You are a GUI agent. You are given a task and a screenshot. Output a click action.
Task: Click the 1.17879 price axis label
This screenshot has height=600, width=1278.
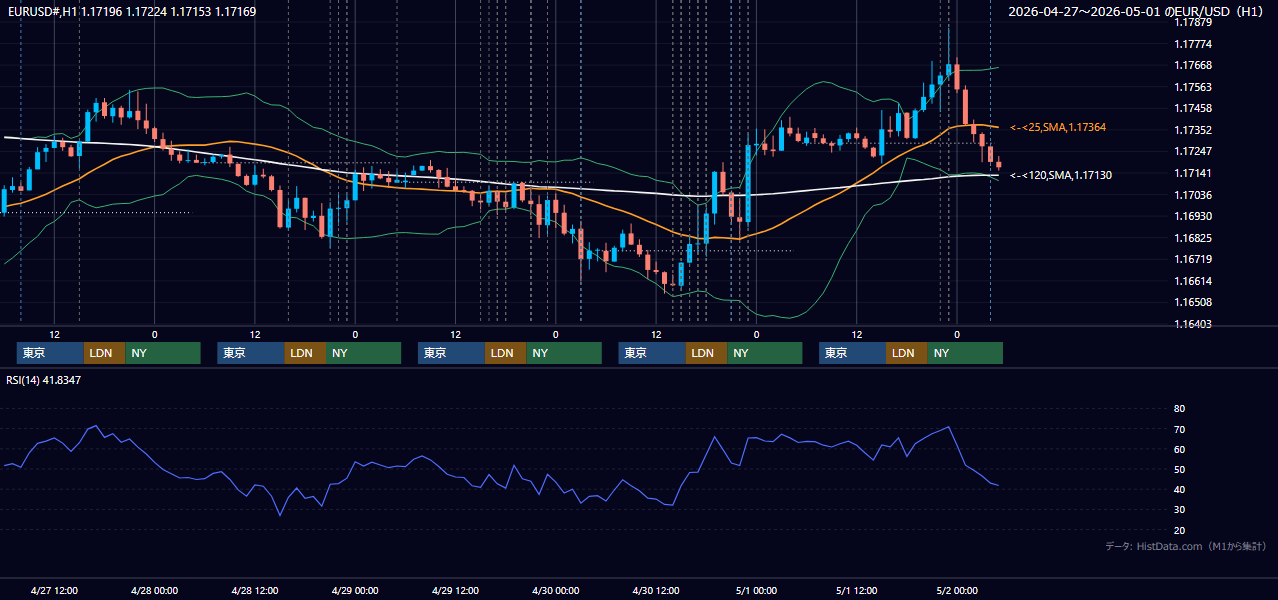(x=1192, y=22)
